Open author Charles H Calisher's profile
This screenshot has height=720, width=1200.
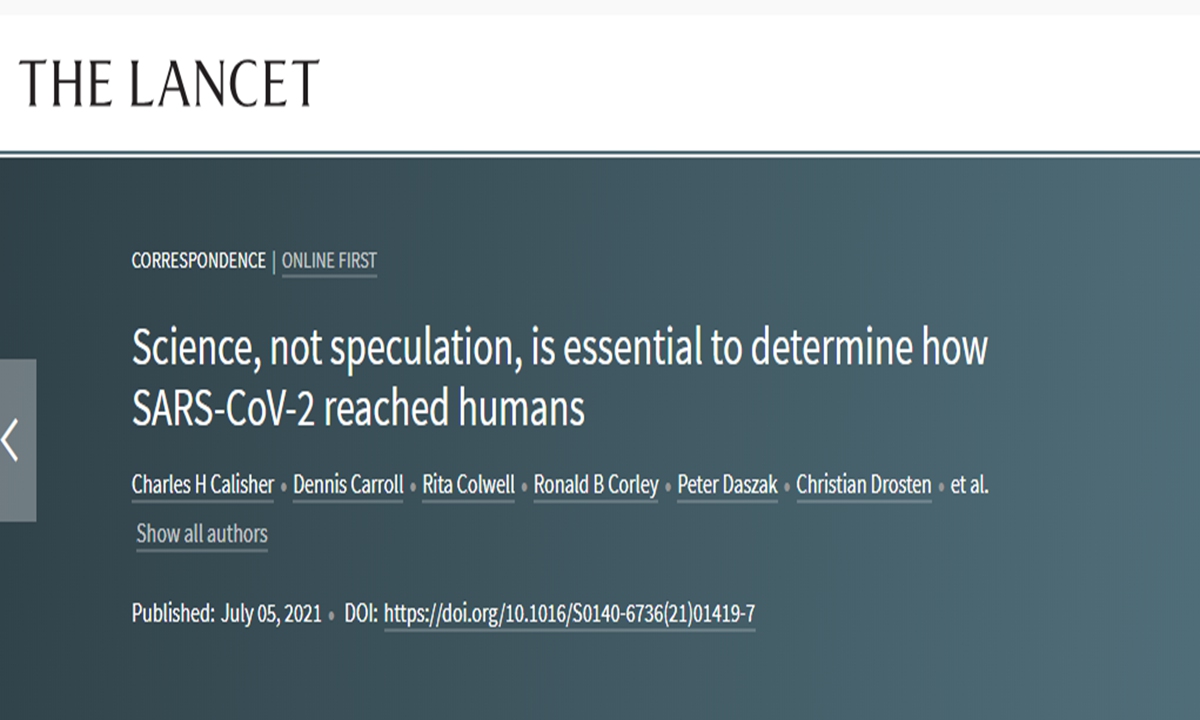pos(203,486)
